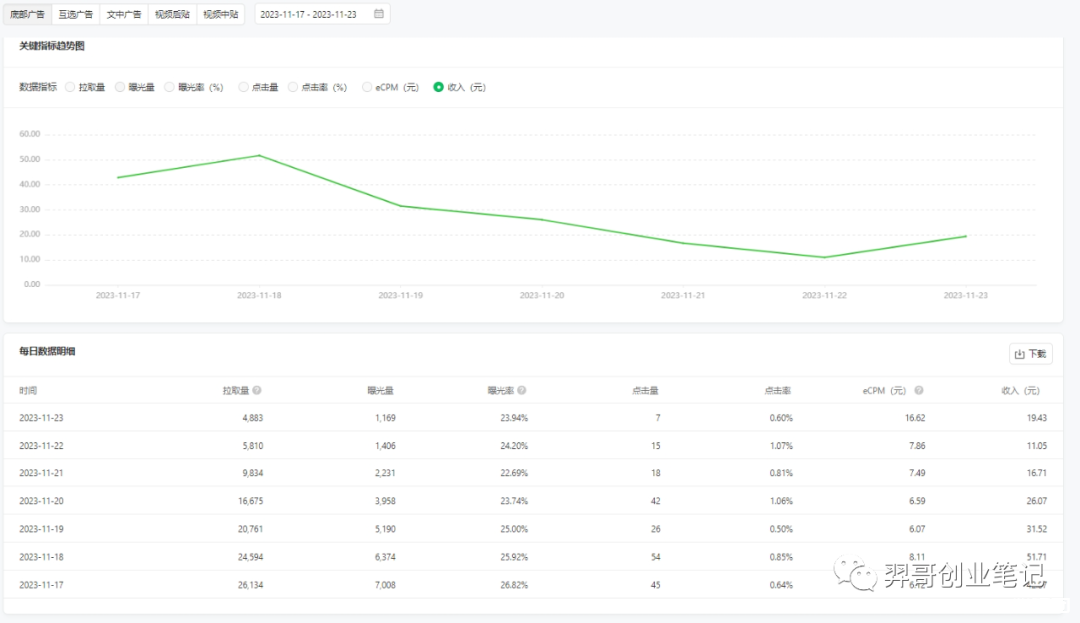Select the 曝光量 radio button
This screenshot has height=623, width=1080.
[120, 87]
